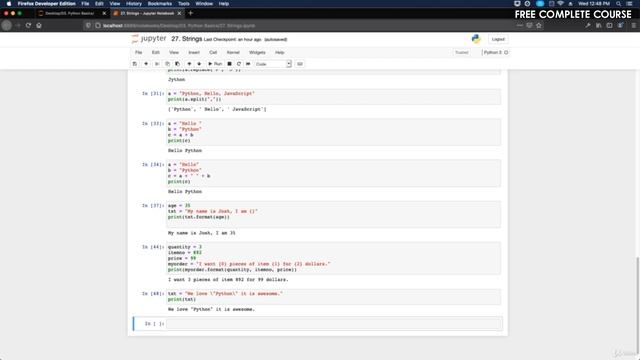The image size is (640, 360).
Task: Open the Jupyter Cell menu
Action: (x=213, y=53)
